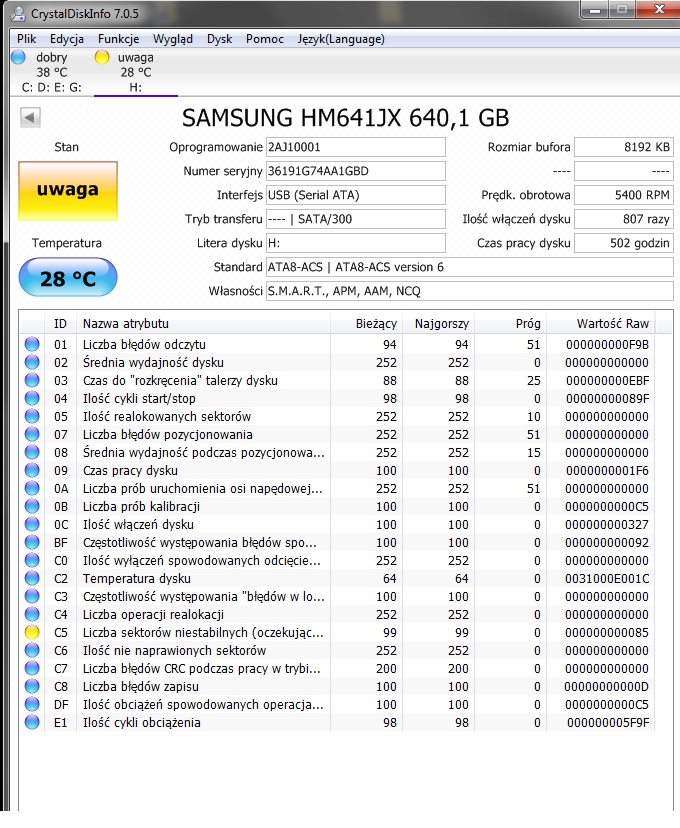Click the power-on hours field '502 godzin'
The width and height of the screenshot is (680, 828).
(x=624, y=243)
